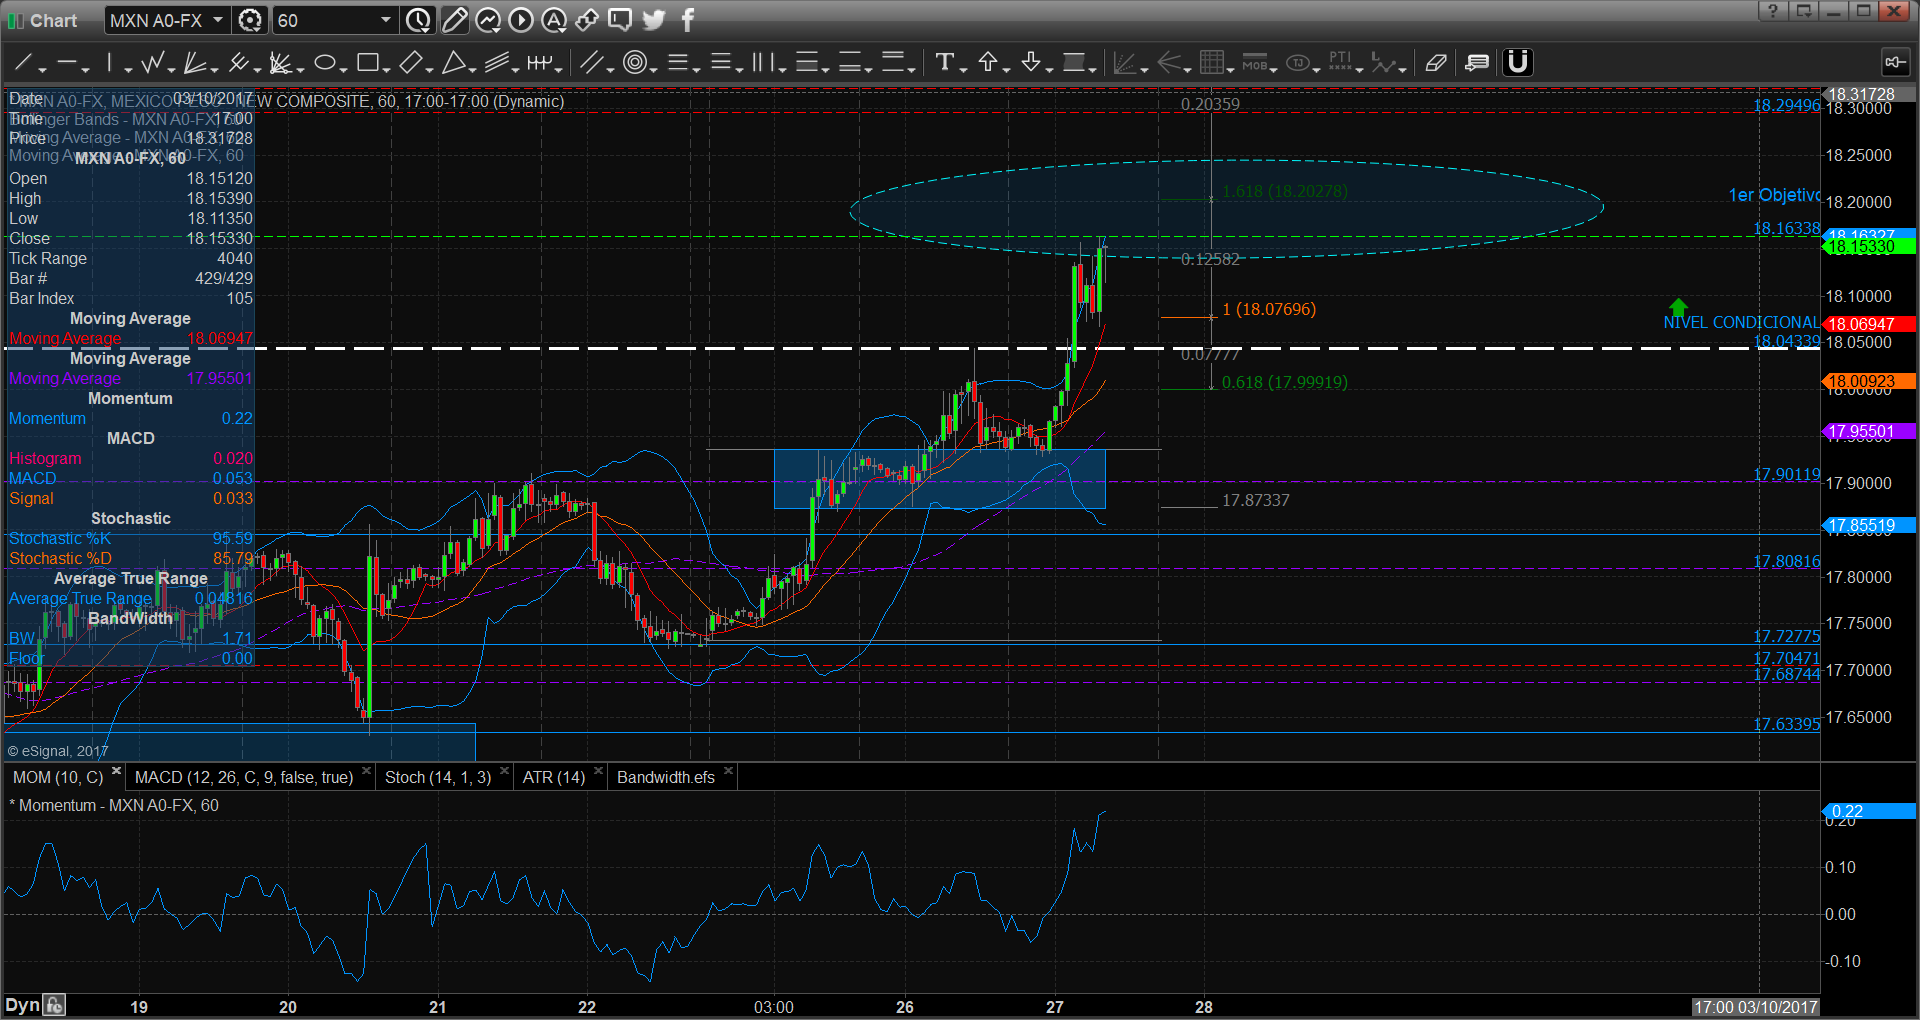
Task: Switch to the Stoch (14, 1, 3) tab
Action: pyautogui.click(x=438, y=777)
